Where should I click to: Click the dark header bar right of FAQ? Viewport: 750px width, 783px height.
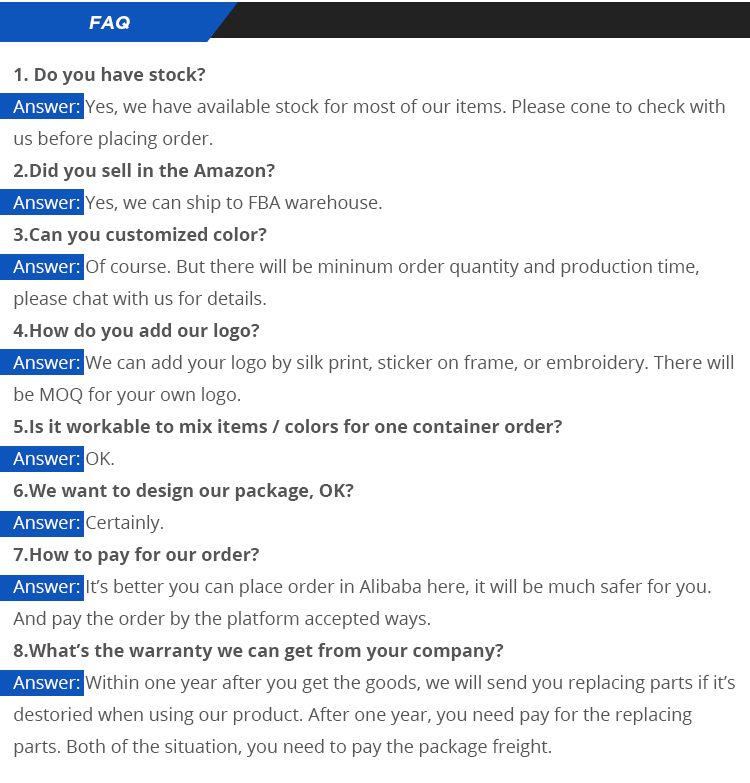[490, 20]
